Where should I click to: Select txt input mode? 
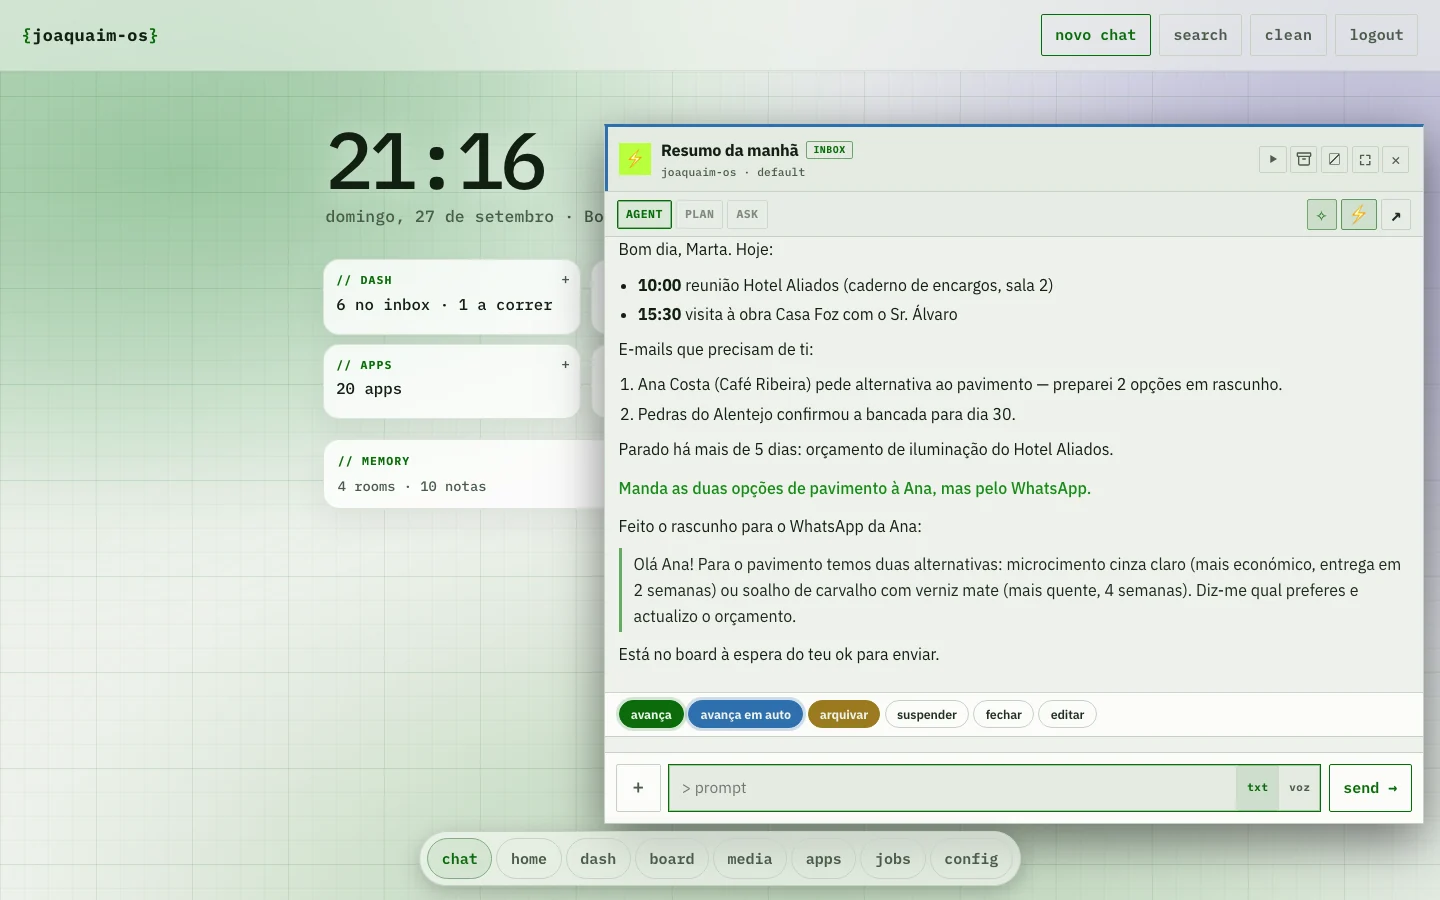tap(1257, 788)
